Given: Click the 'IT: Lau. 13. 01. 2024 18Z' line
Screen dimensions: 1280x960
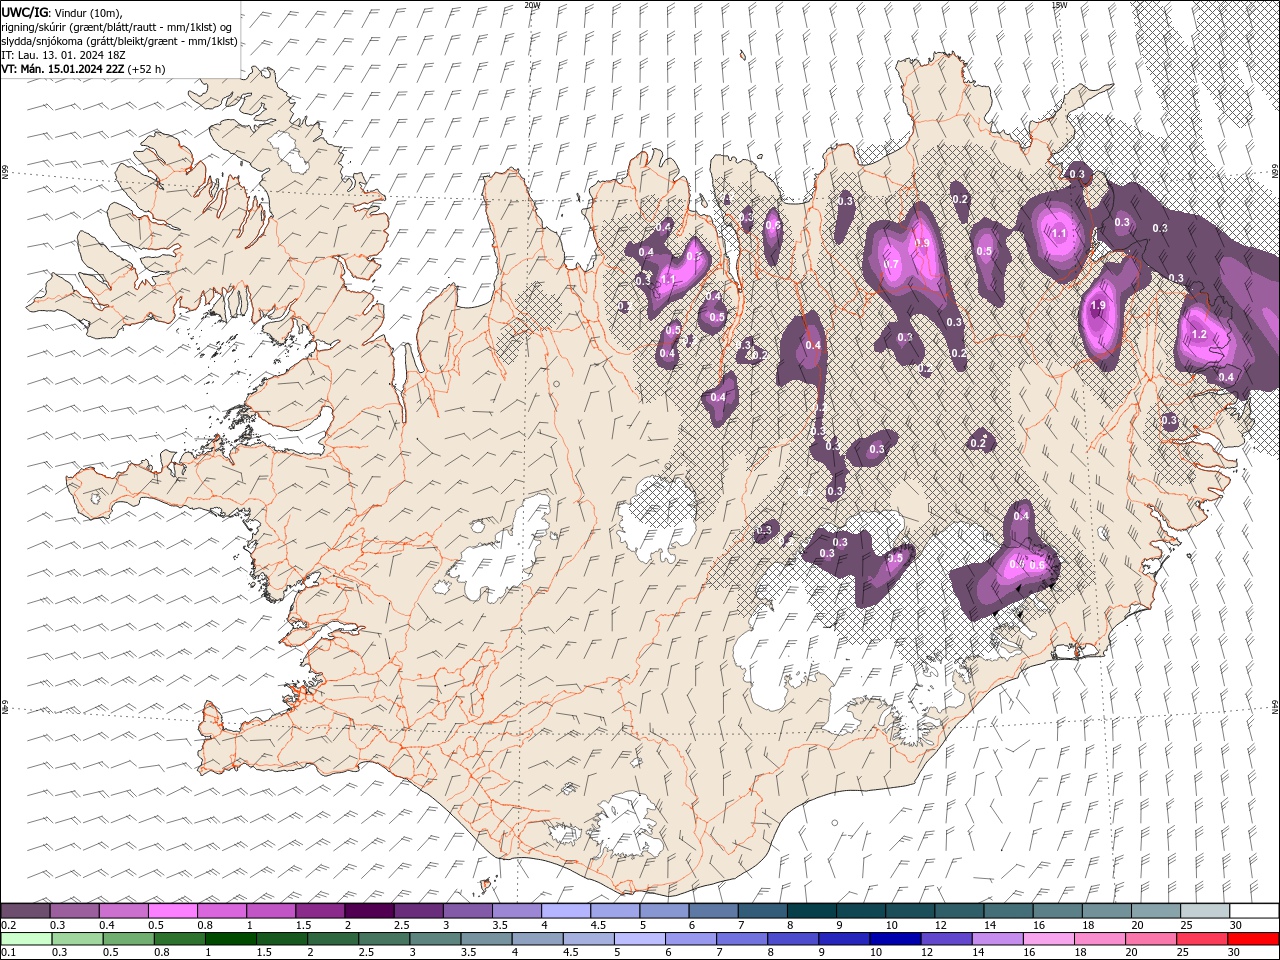Looking at the screenshot, I should (x=62, y=55).
